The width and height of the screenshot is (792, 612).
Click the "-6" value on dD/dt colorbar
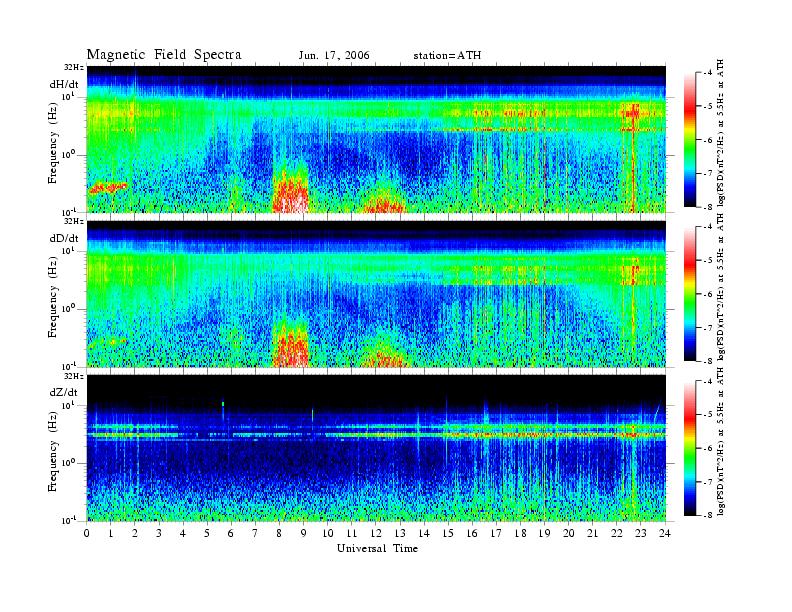point(708,294)
